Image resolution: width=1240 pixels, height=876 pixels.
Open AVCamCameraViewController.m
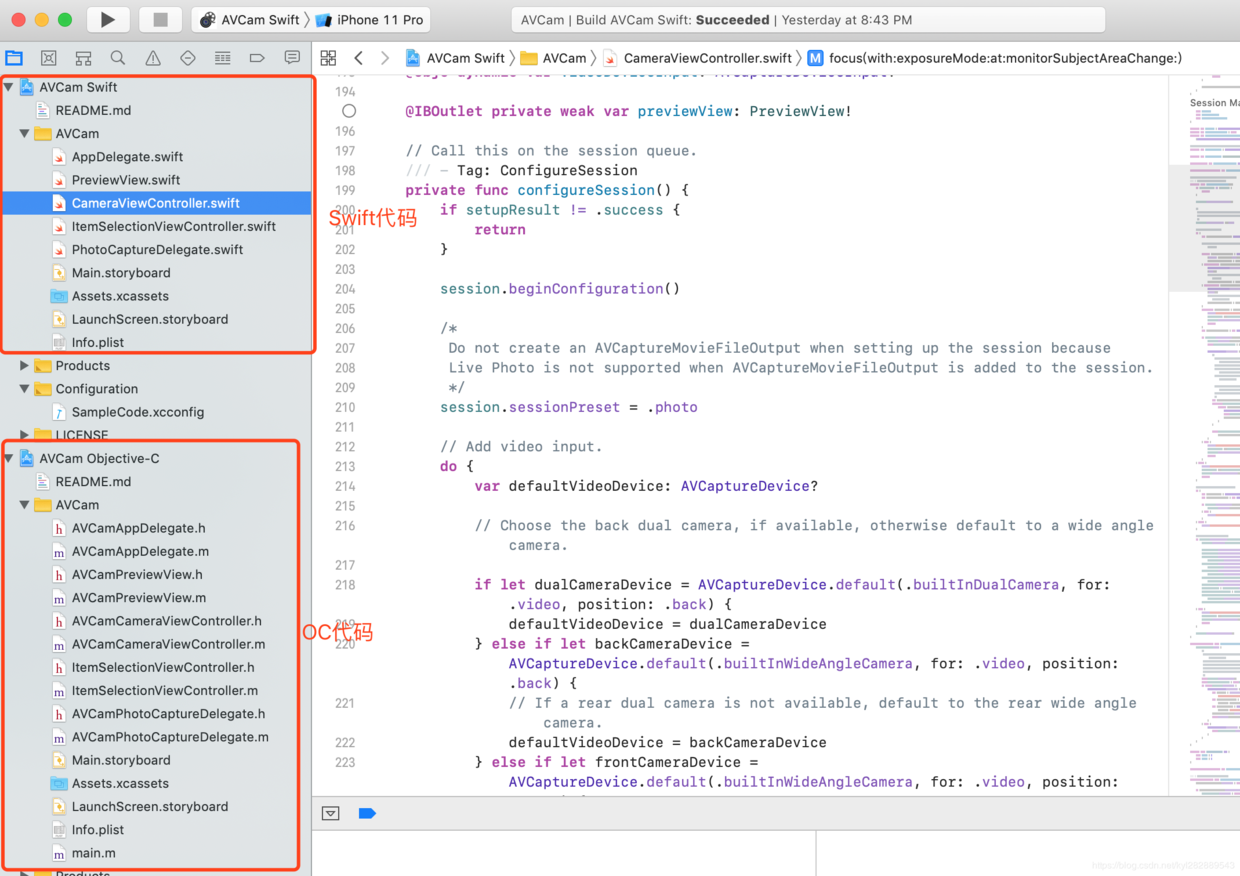coord(168,644)
